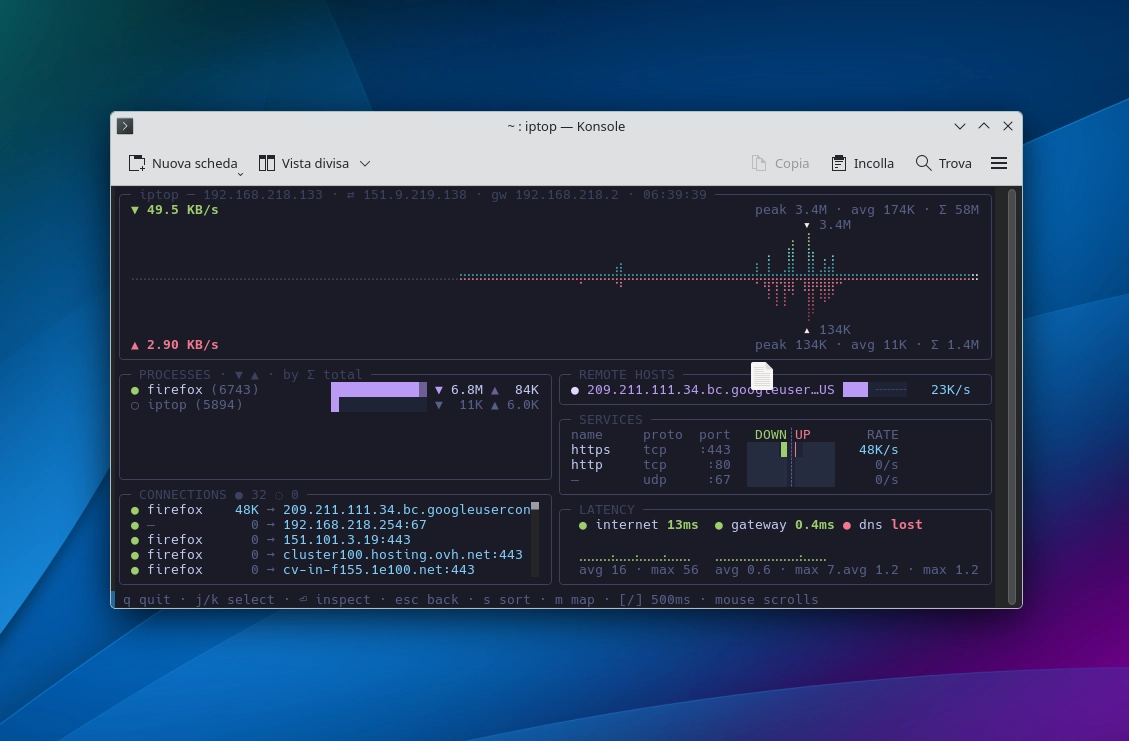Maximize the Konsole window

(x=984, y=126)
